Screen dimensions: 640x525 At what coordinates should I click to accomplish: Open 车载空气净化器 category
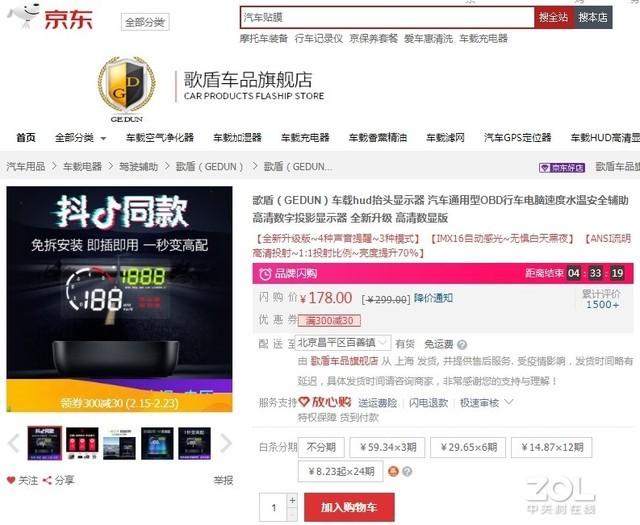coord(160,138)
